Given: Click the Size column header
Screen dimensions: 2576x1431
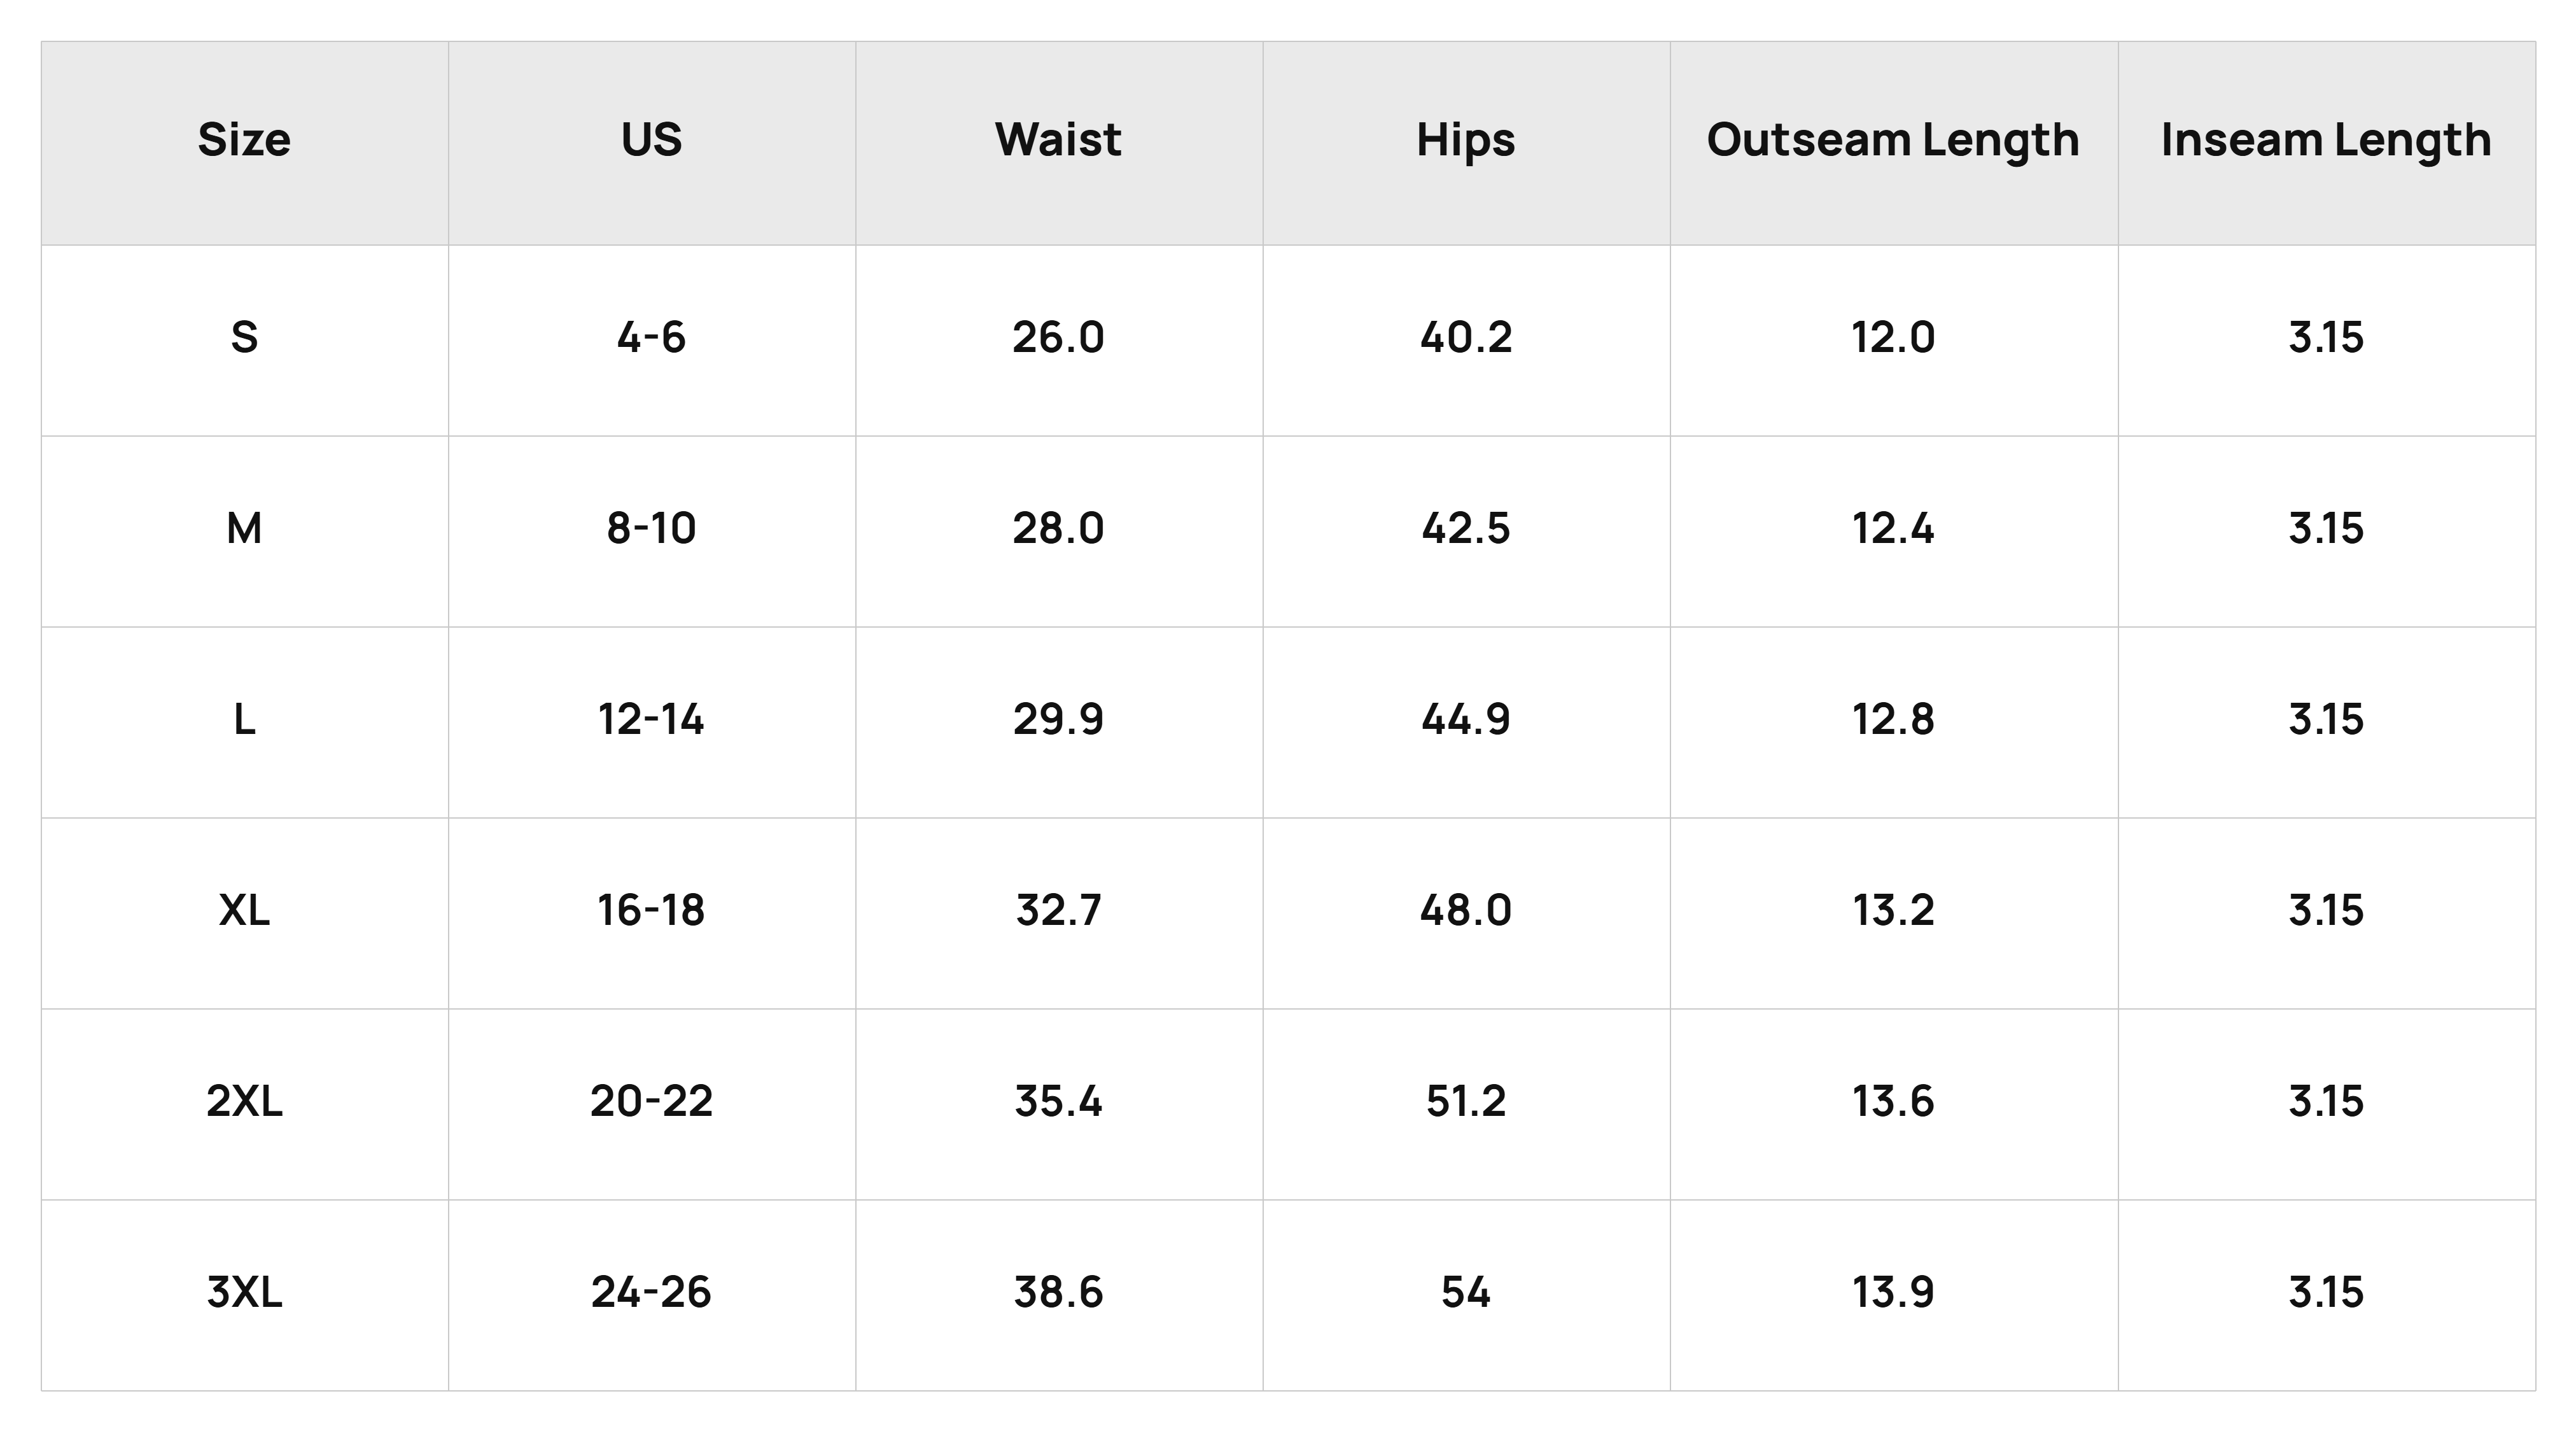Looking at the screenshot, I should 244,140.
